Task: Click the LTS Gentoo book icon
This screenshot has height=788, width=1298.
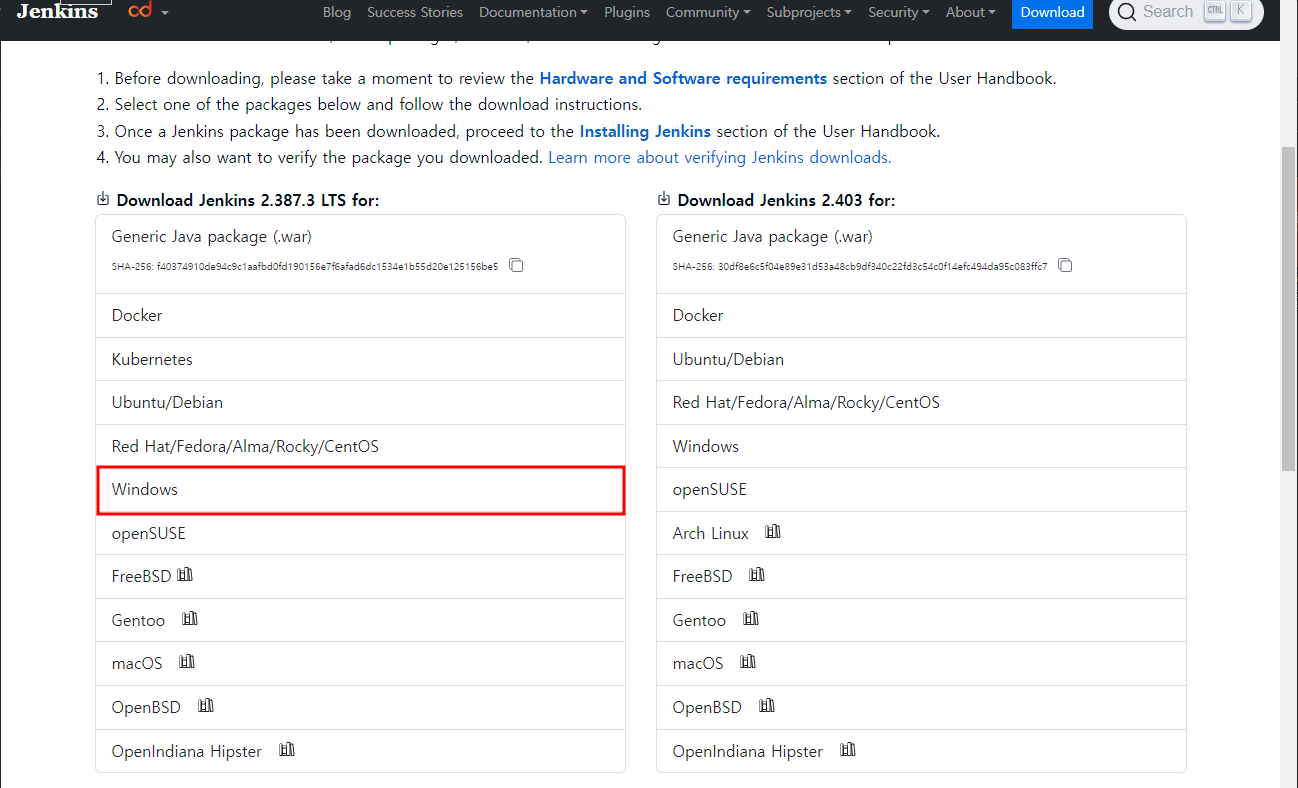Action: [x=190, y=619]
